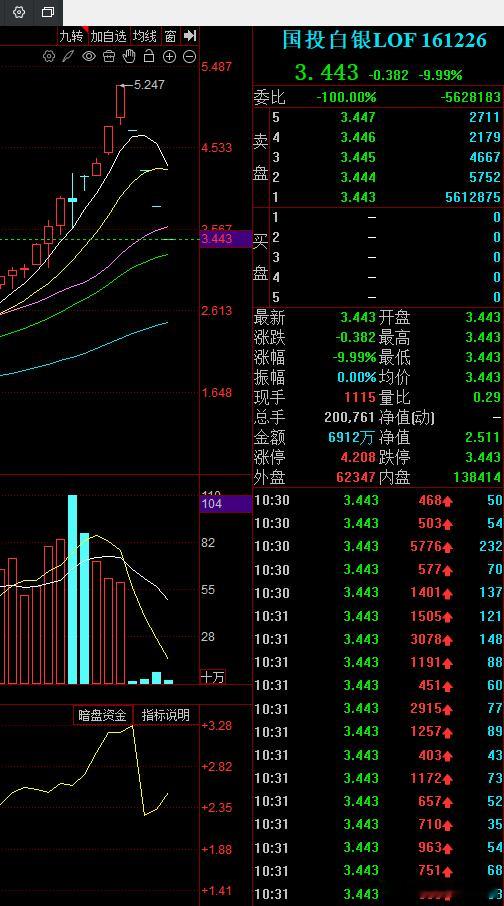Select the trade tick with volume 963

[x=379, y=848]
